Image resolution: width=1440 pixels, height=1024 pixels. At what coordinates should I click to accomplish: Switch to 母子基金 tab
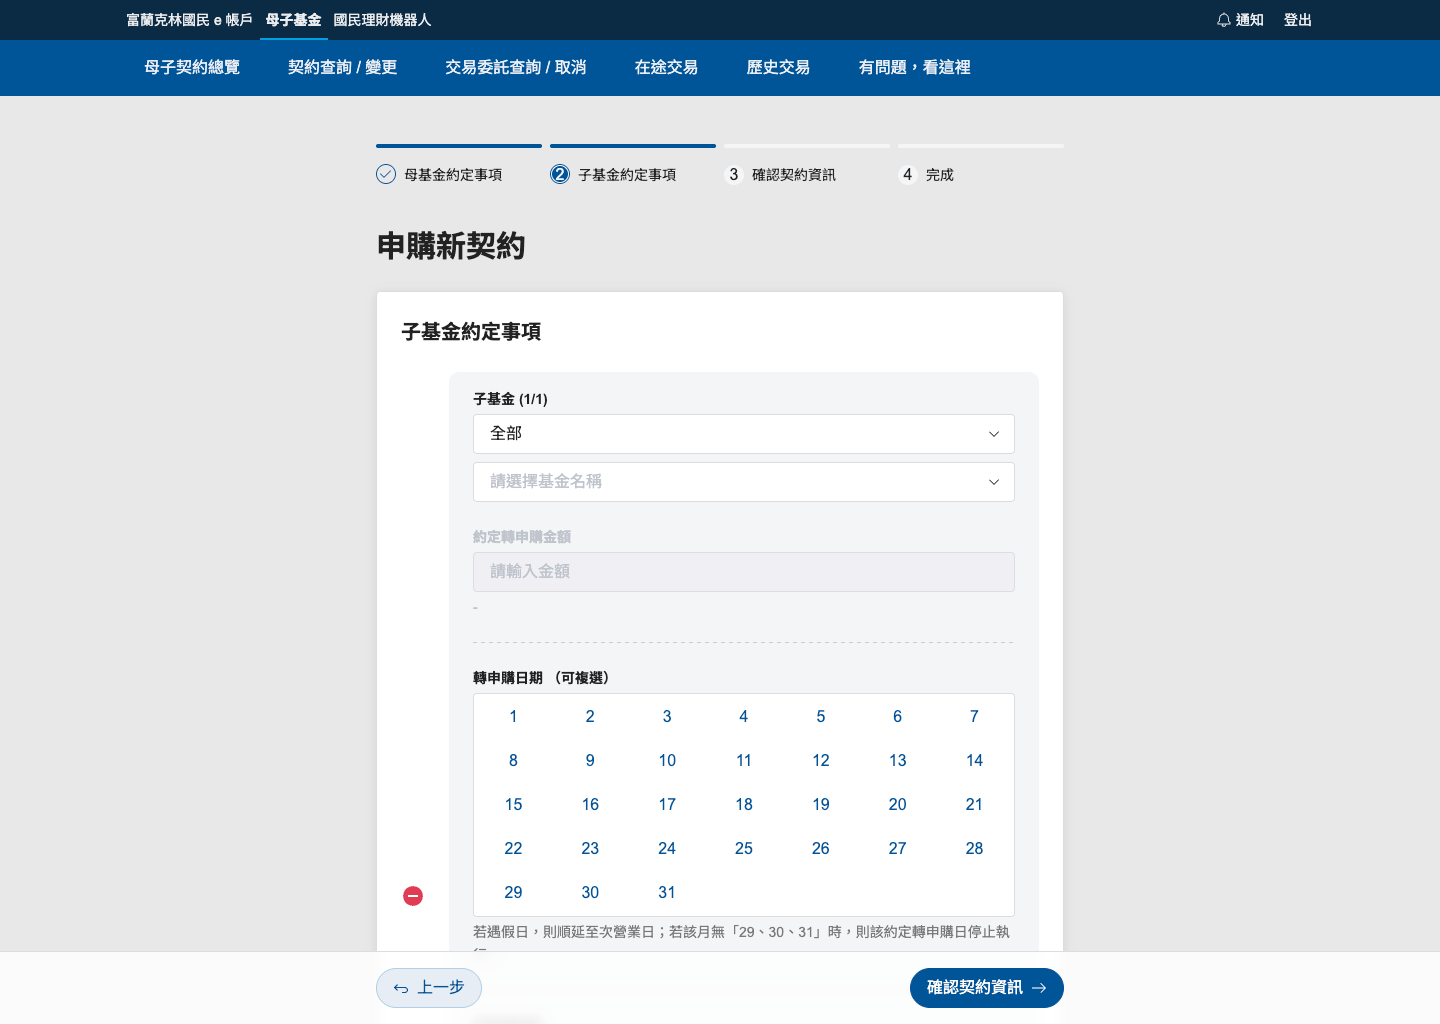(294, 20)
